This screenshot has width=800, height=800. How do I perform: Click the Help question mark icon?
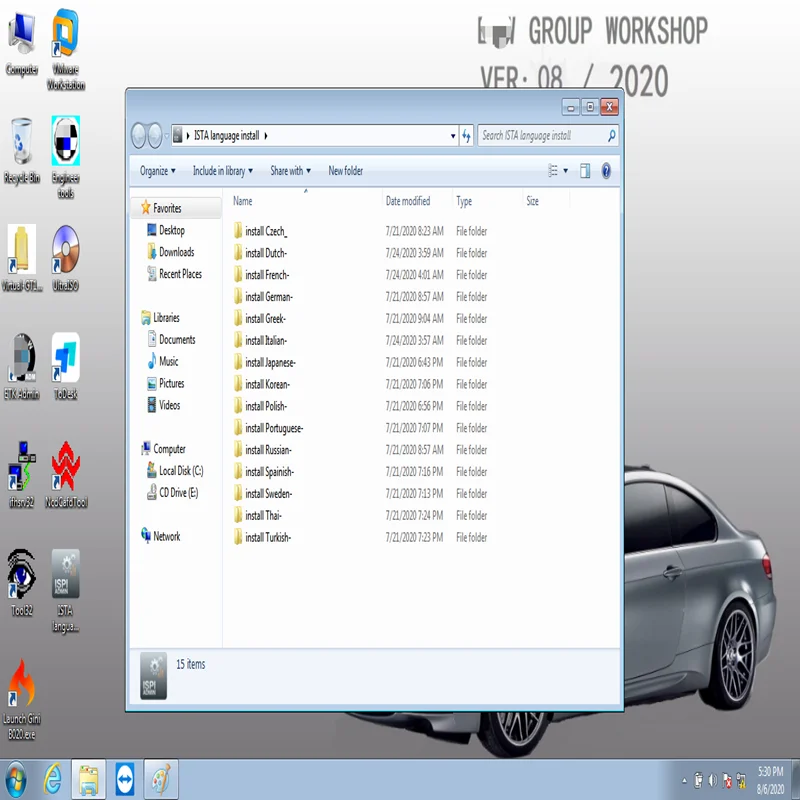point(606,171)
